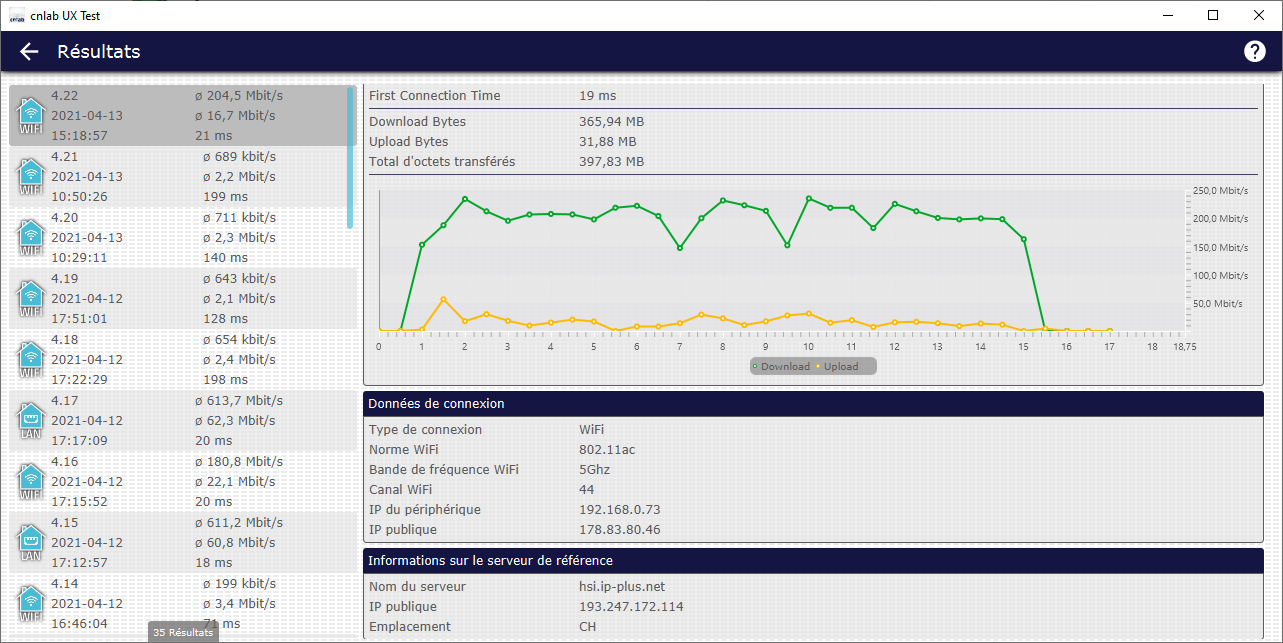This screenshot has height=643, width=1283.
Task: Click WiFi icon of test 4.22
Action: pos(31,116)
